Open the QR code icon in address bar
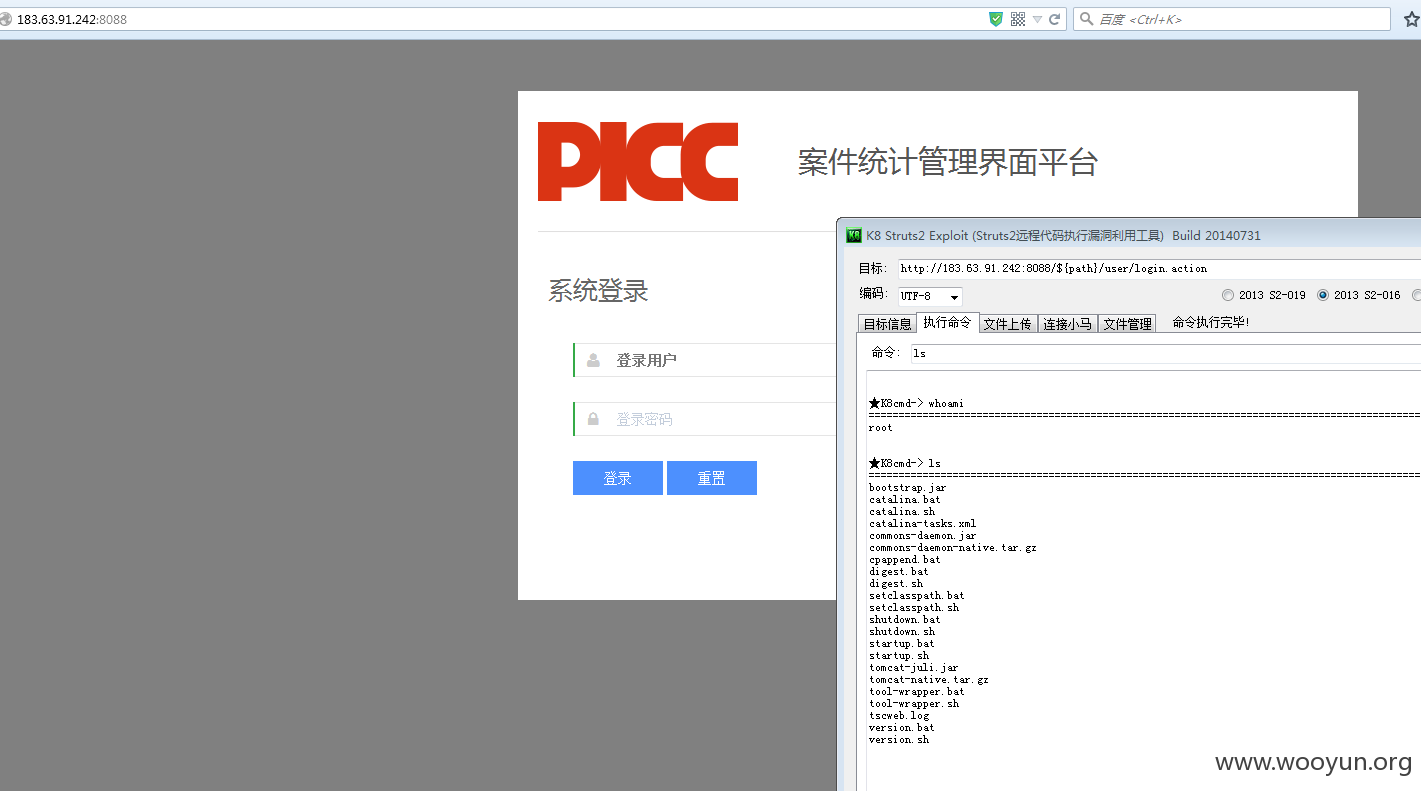 tap(1018, 19)
